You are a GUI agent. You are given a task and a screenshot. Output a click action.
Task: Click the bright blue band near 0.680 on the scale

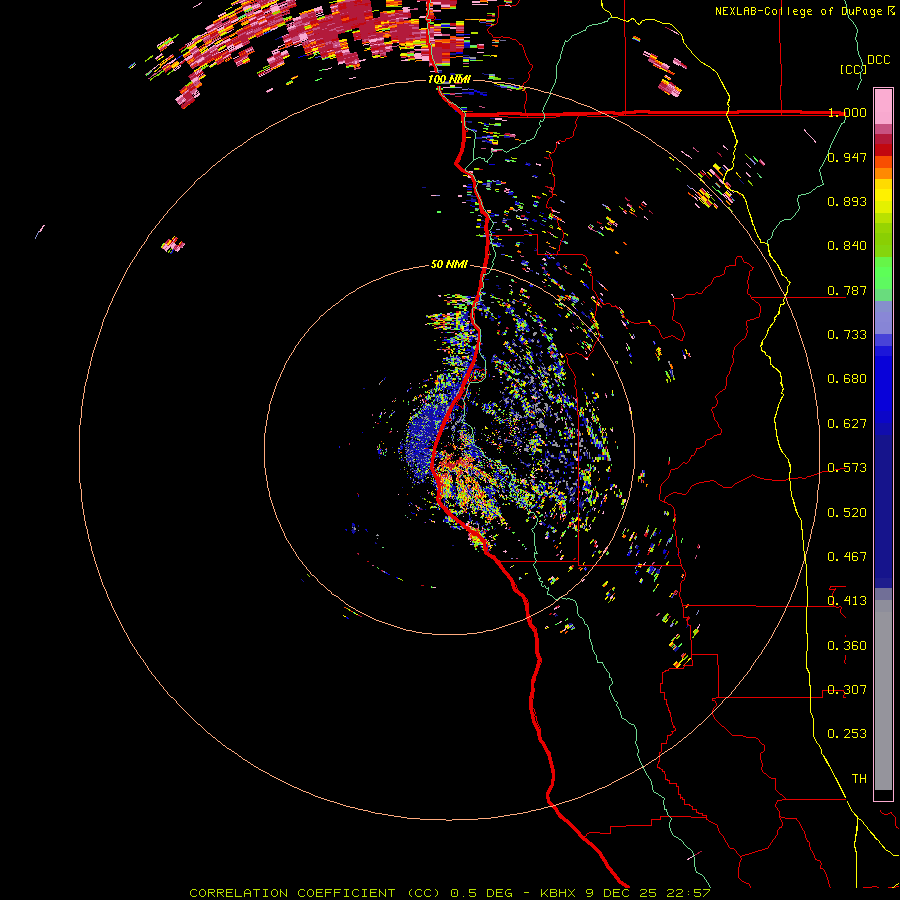883,390
